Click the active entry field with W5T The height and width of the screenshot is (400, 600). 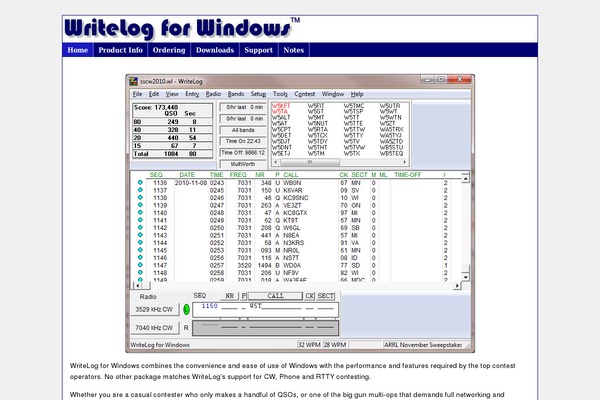[x=266, y=310]
